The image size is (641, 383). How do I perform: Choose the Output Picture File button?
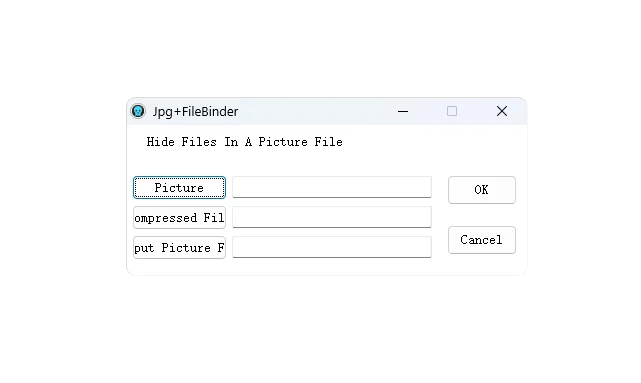coord(179,247)
